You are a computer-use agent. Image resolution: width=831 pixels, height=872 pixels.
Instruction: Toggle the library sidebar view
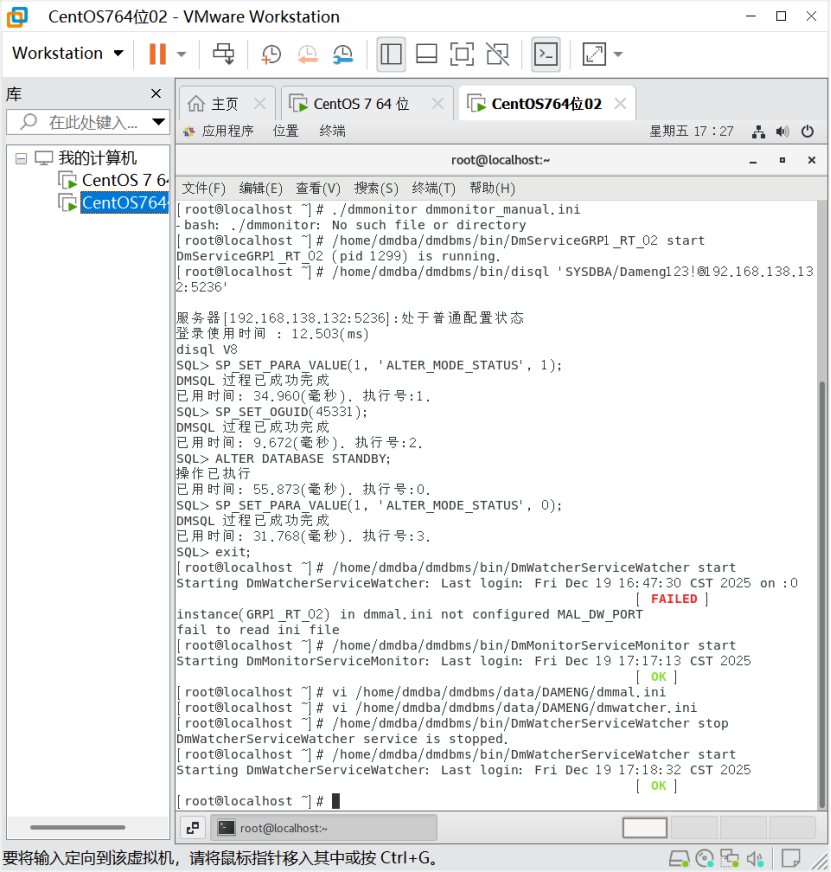point(390,54)
